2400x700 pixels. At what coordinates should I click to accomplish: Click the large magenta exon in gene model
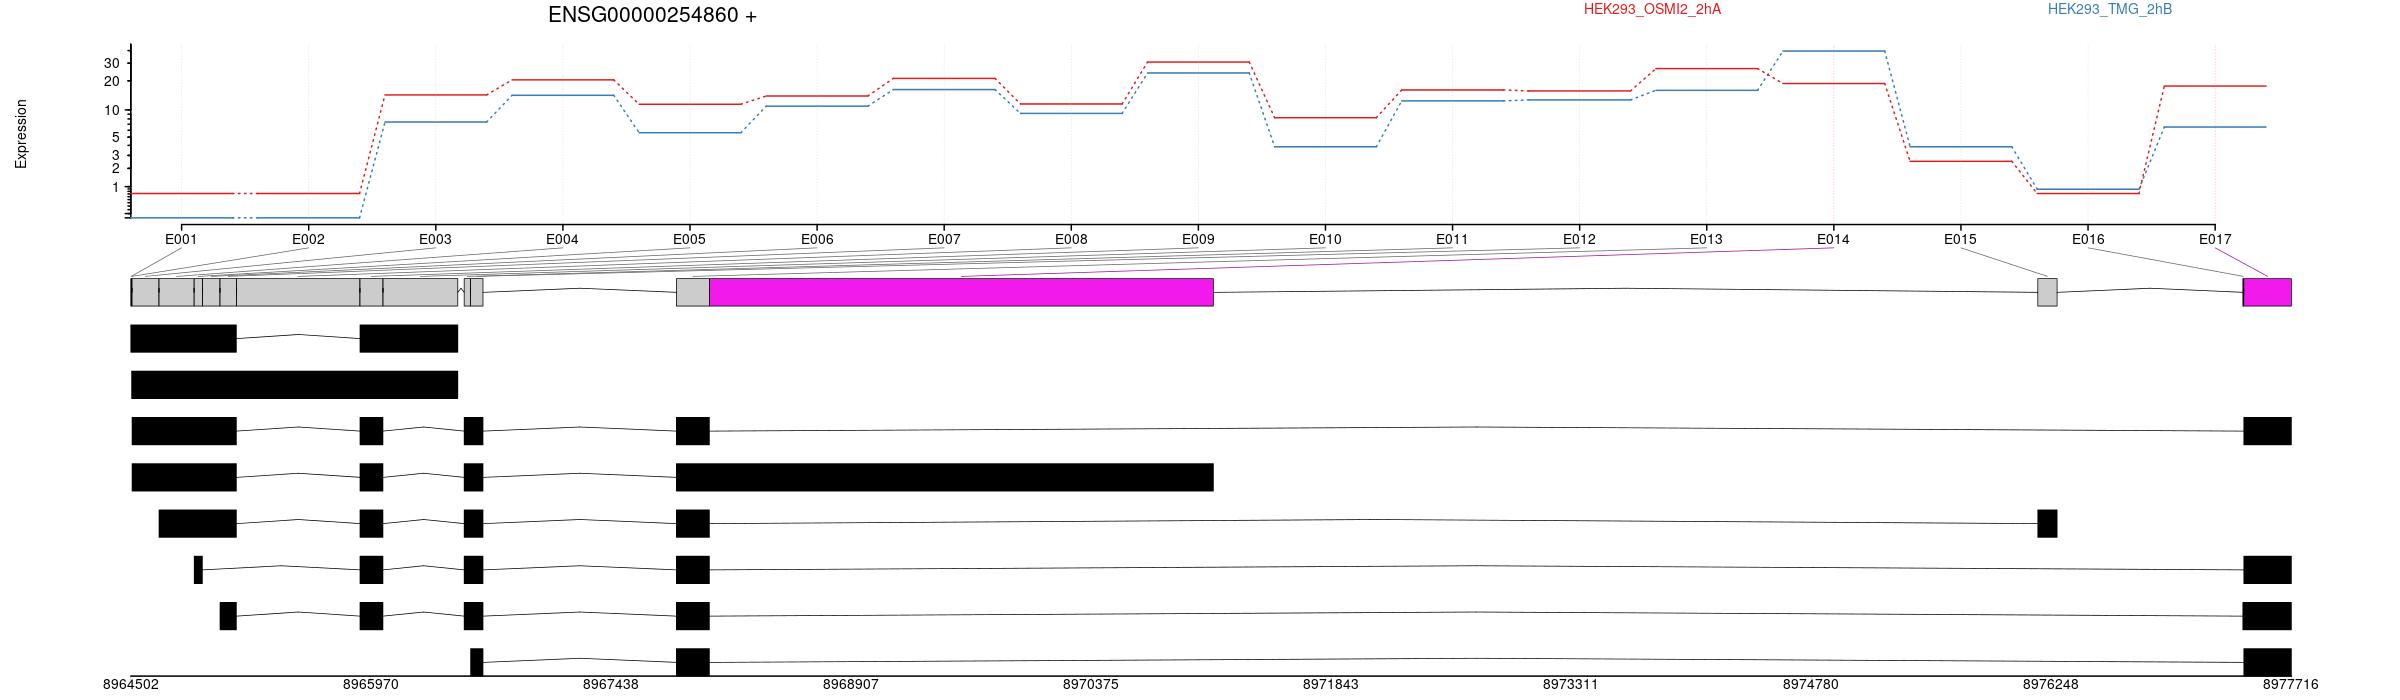pos(961,292)
